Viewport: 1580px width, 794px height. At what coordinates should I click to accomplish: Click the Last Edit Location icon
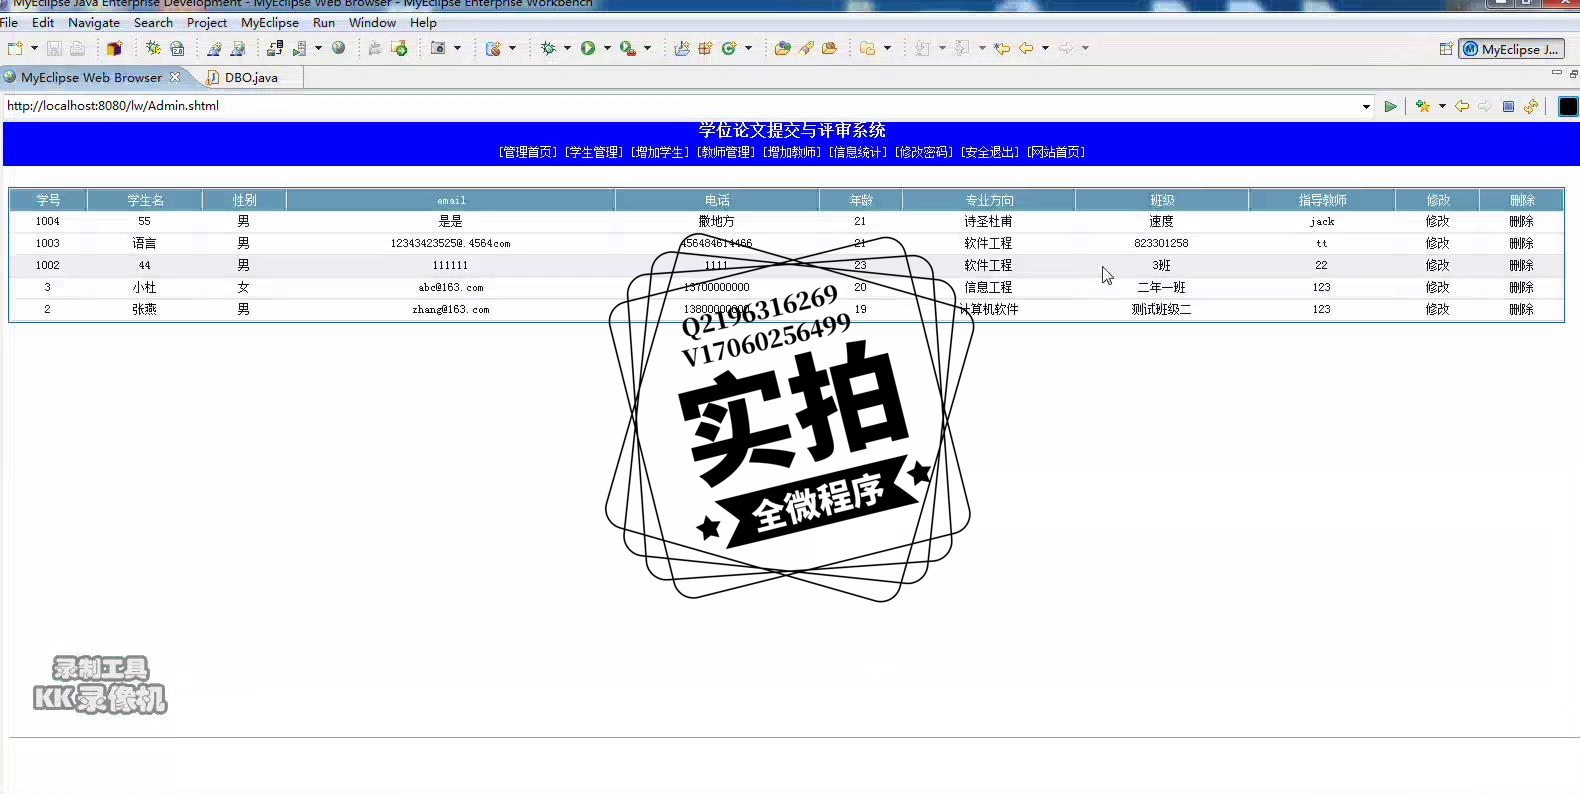tap(1002, 48)
